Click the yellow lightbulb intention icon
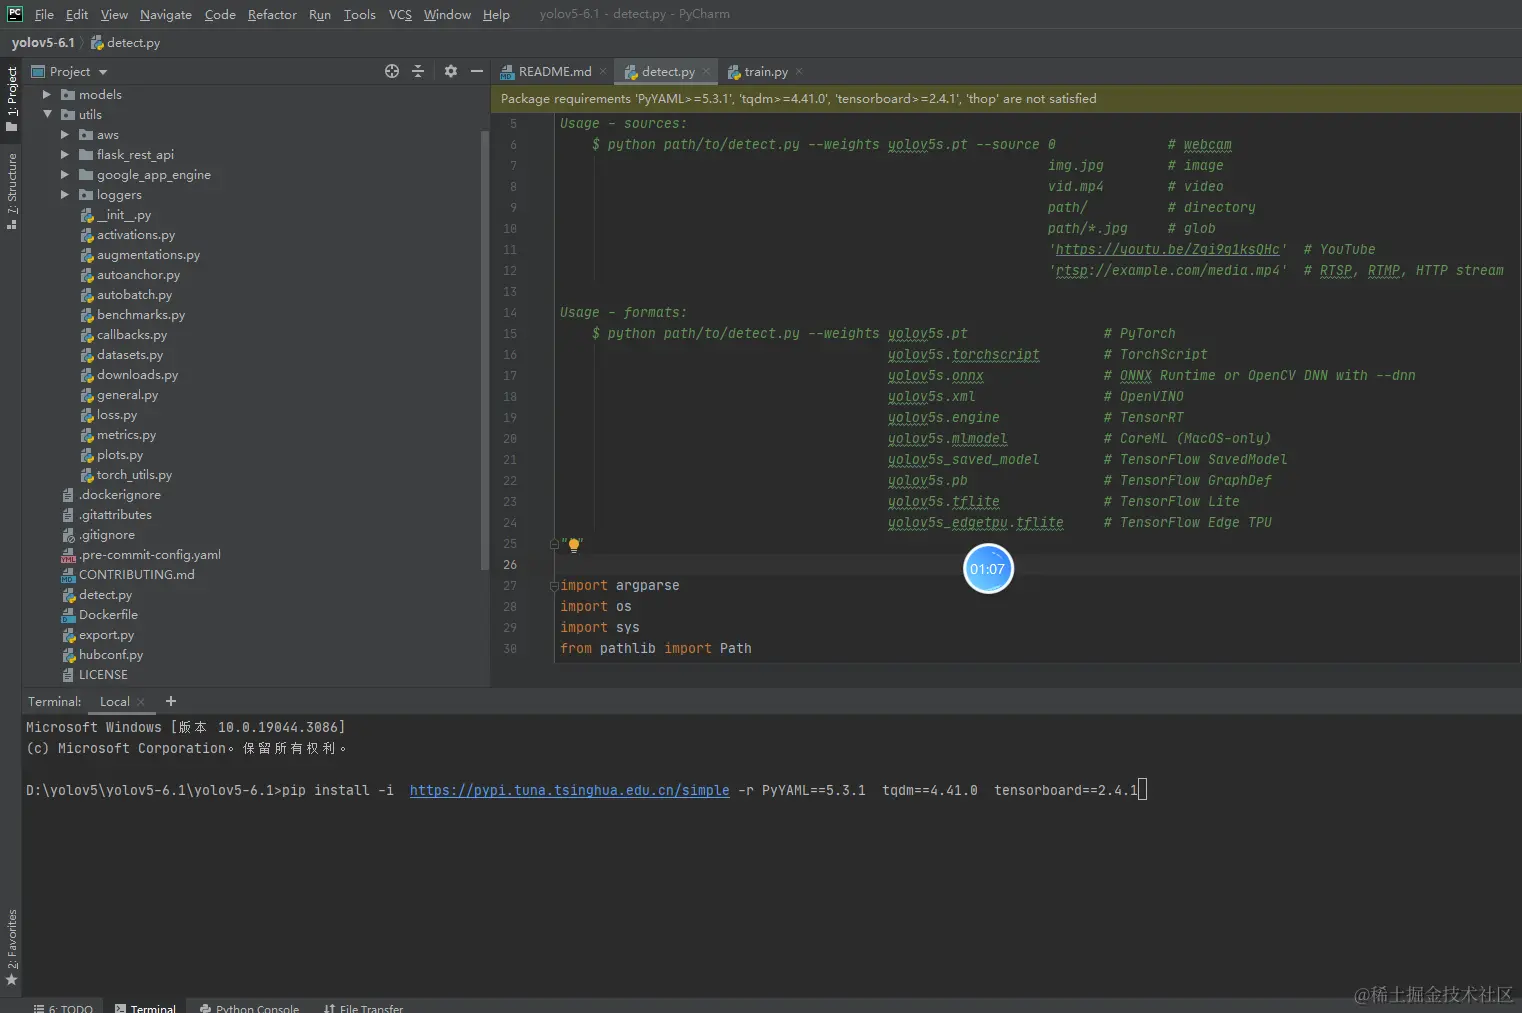This screenshot has width=1522, height=1013. 574,545
